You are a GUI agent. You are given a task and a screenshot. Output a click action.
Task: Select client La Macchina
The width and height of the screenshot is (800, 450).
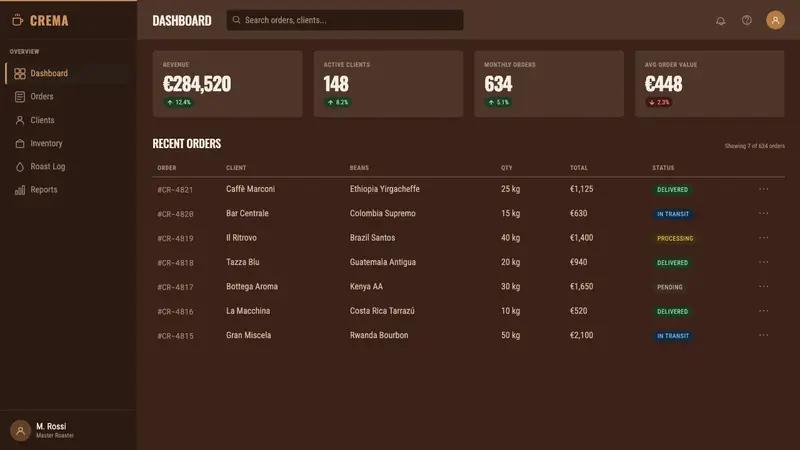248,311
